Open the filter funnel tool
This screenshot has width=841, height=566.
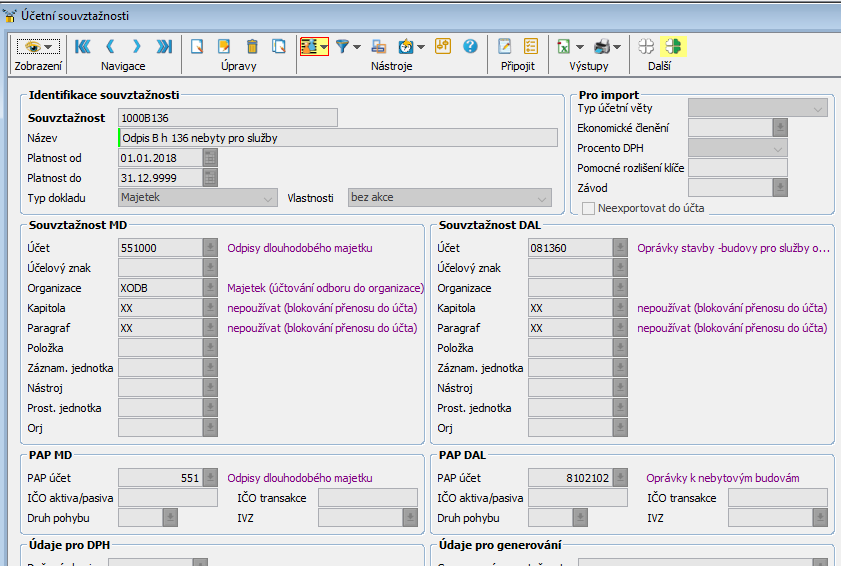tap(343, 46)
